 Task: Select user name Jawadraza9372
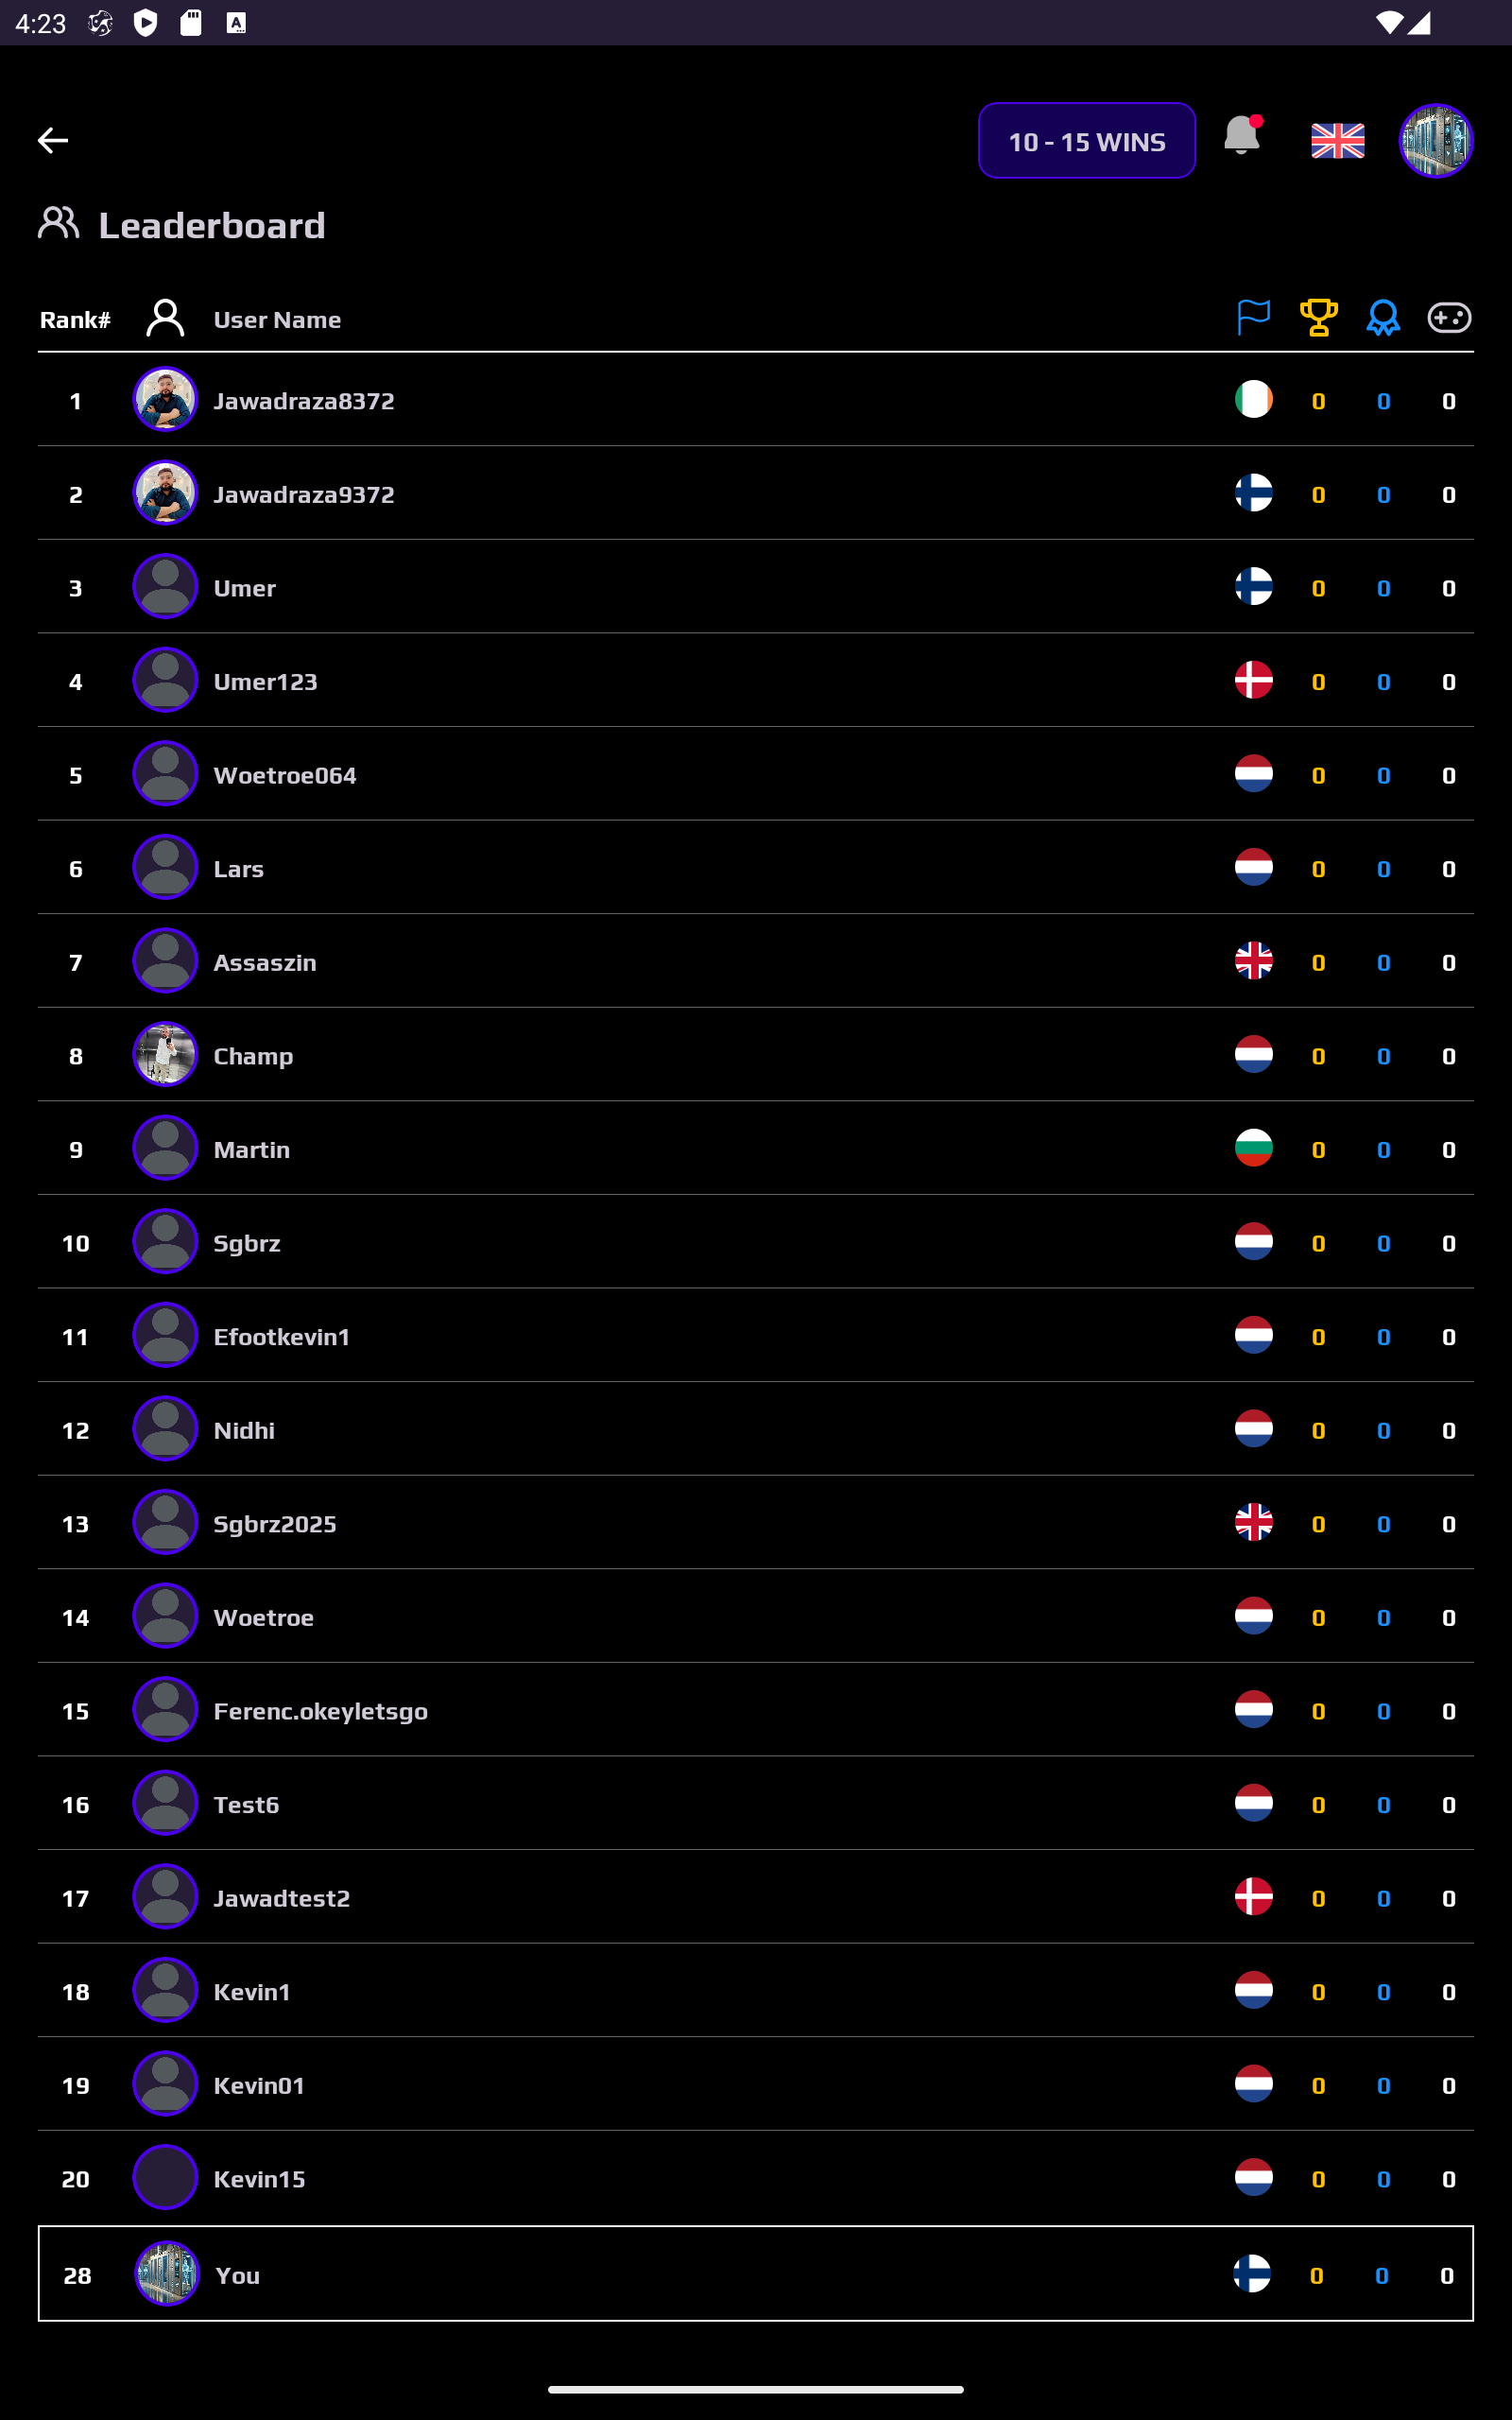click(304, 494)
